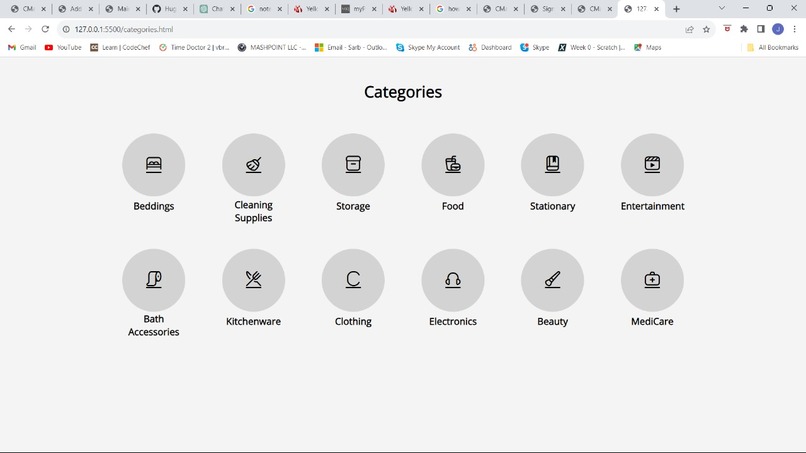Open the Maps bookmark
This screenshot has width=806, height=453.
[x=648, y=47]
